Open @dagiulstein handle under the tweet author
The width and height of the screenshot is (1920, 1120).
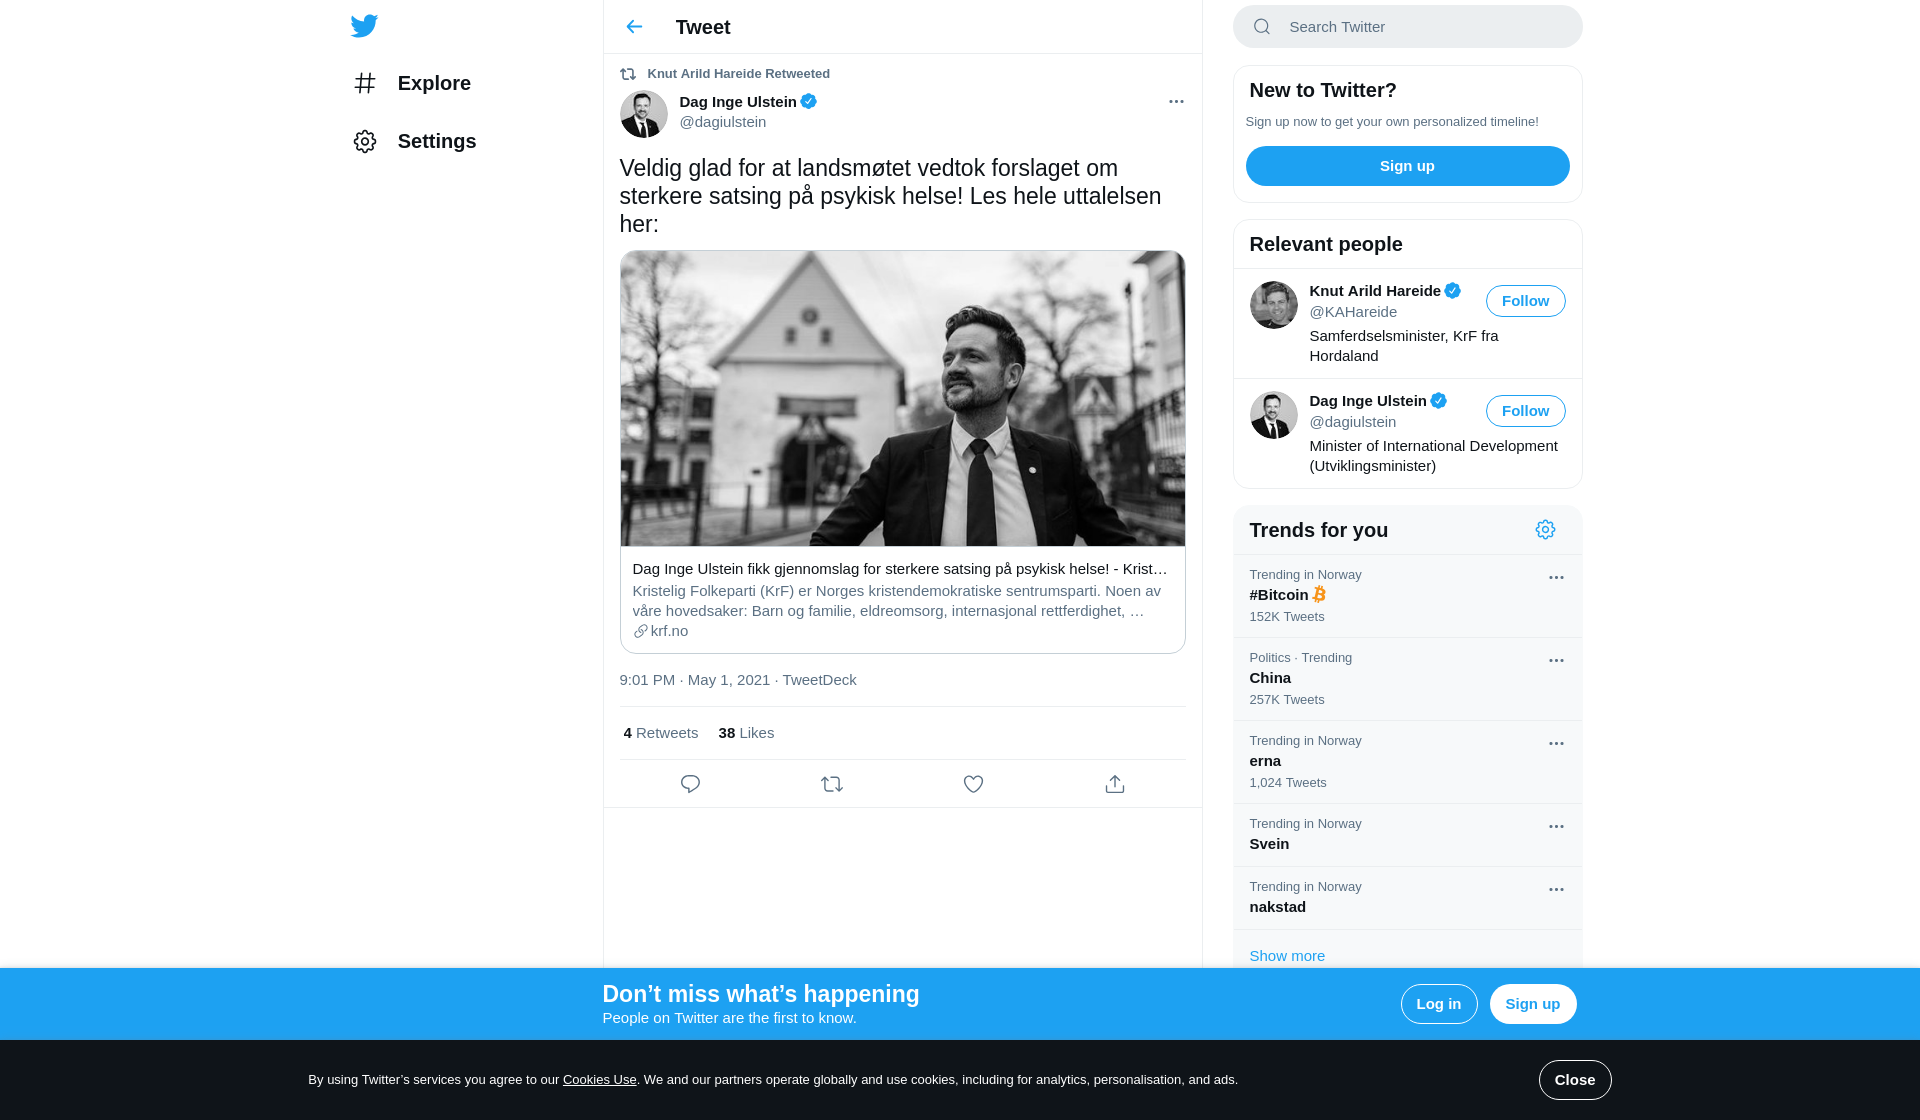coord(723,122)
